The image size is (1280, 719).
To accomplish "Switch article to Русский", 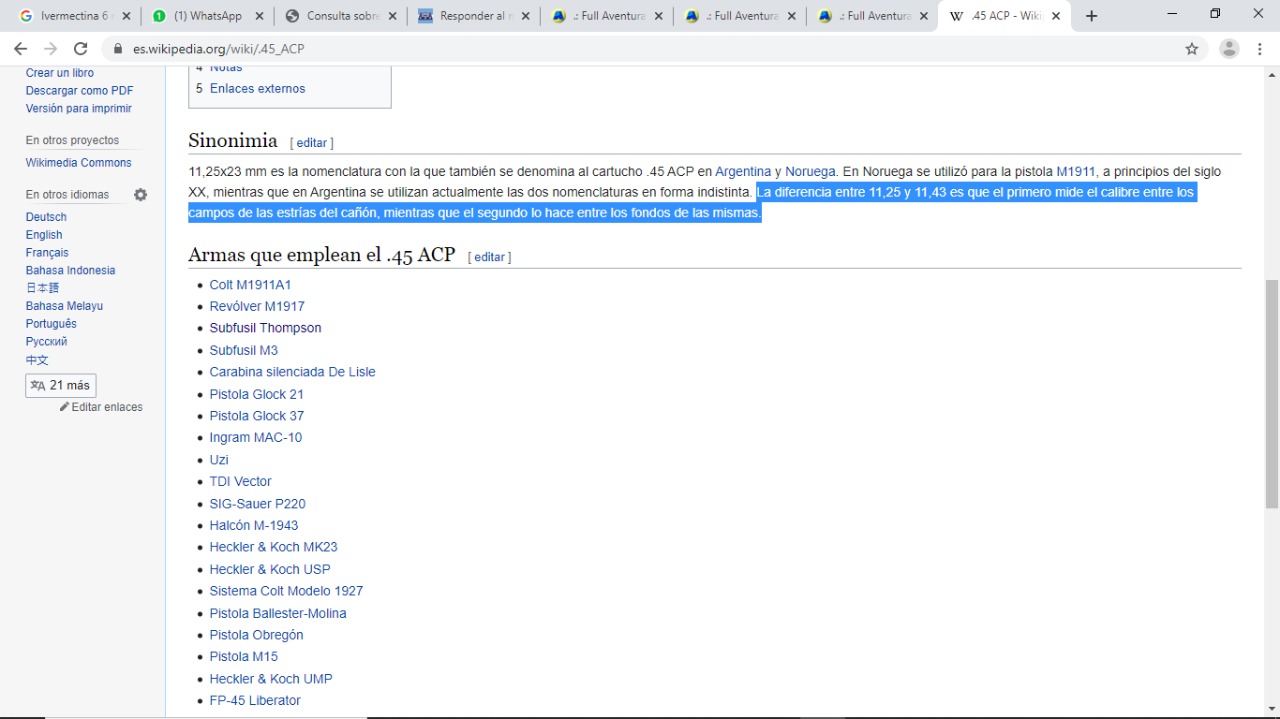I will click(x=46, y=342).
